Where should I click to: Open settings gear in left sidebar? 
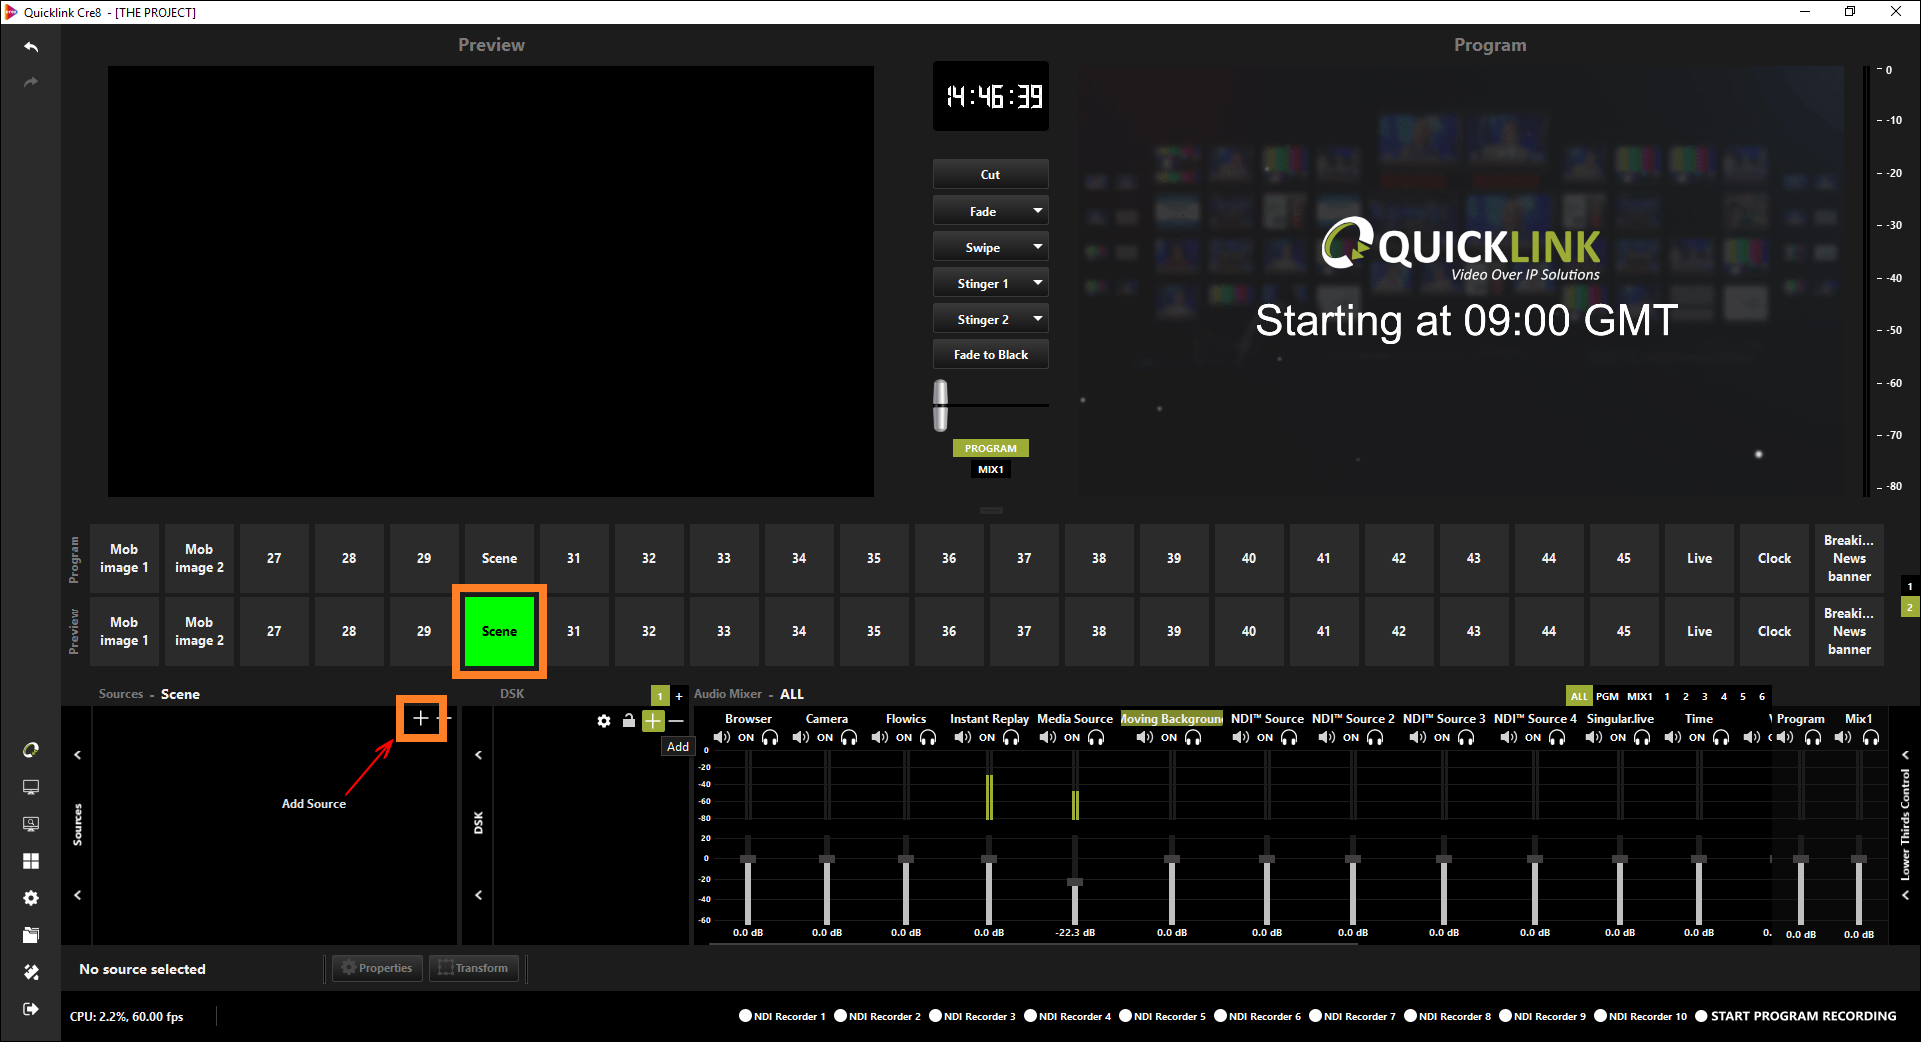(x=31, y=898)
